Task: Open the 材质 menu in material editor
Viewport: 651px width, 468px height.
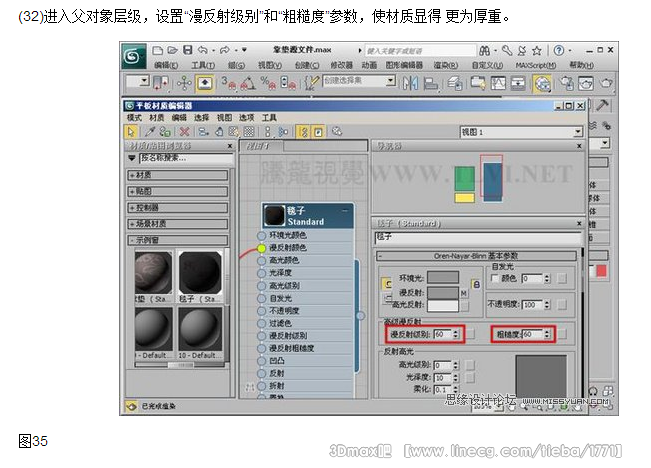Action: (x=157, y=118)
